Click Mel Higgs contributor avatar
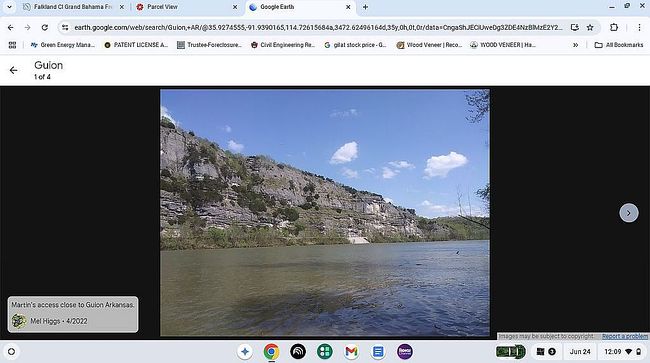The width and height of the screenshot is (650, 363). point(19,321)
